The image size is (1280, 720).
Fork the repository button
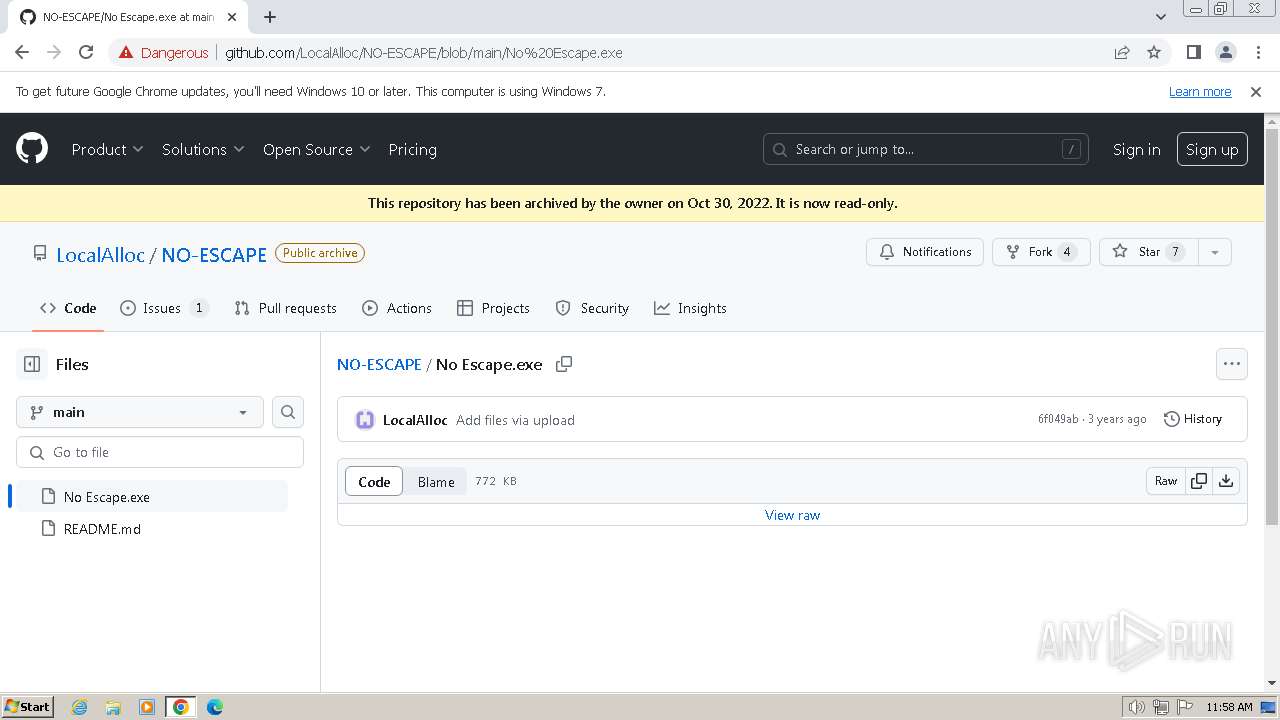(1041, 252)
